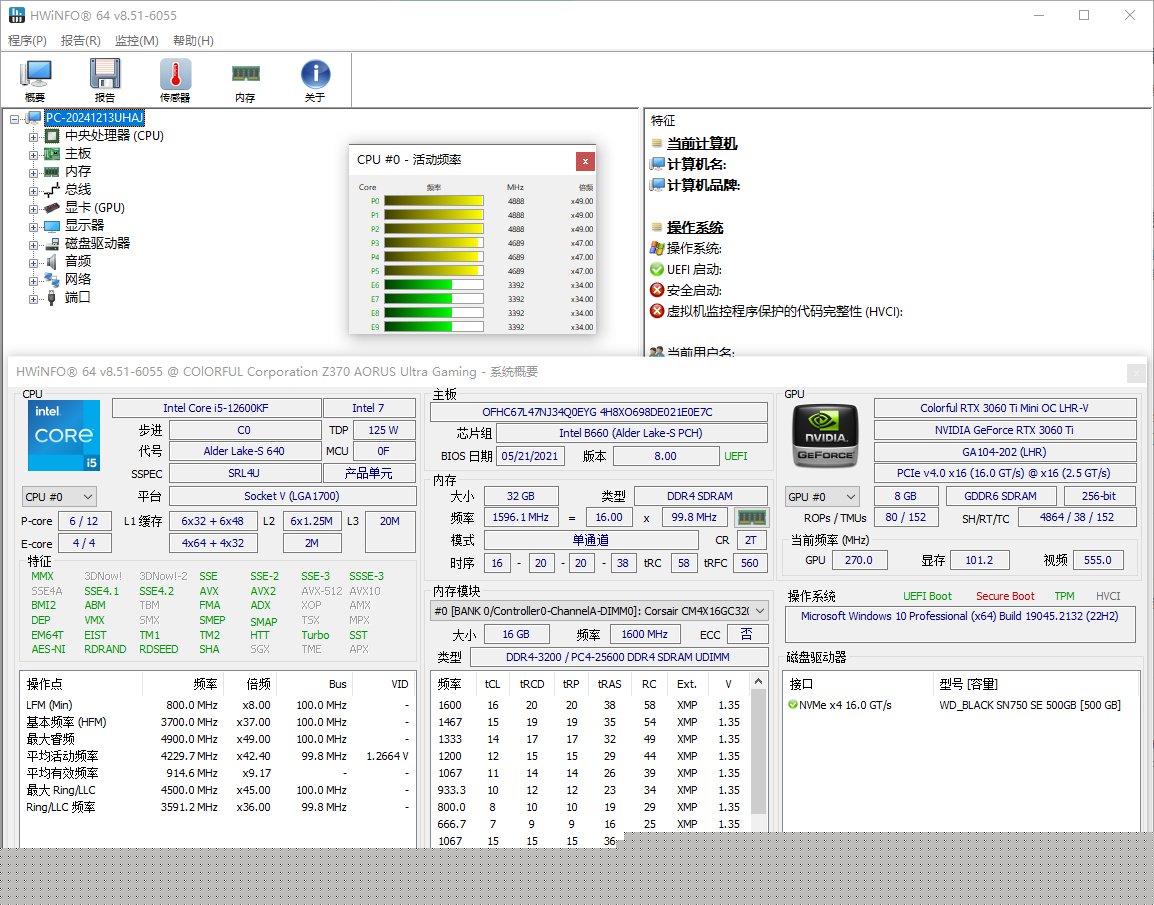Click the users icon beside 当前用户名
Viewport: 1154px width, 905px height.
tap(657, 352)
